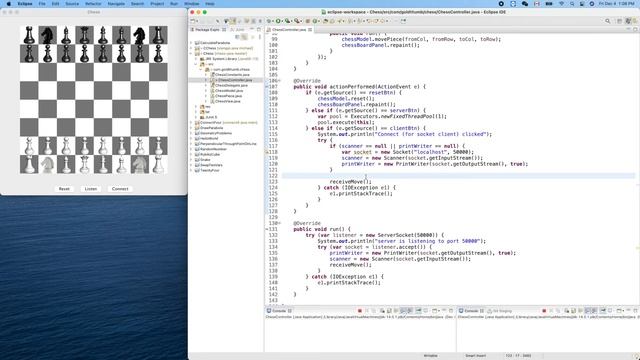Select the white queen on the chessboard
The width and height of the screenshot is (640, 360).
coord(84,164)
